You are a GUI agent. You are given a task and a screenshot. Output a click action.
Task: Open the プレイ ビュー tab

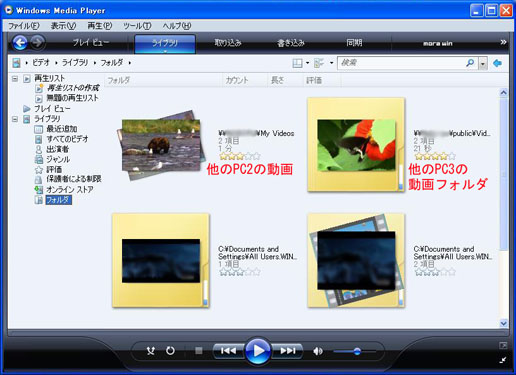[x=90, y=43]
